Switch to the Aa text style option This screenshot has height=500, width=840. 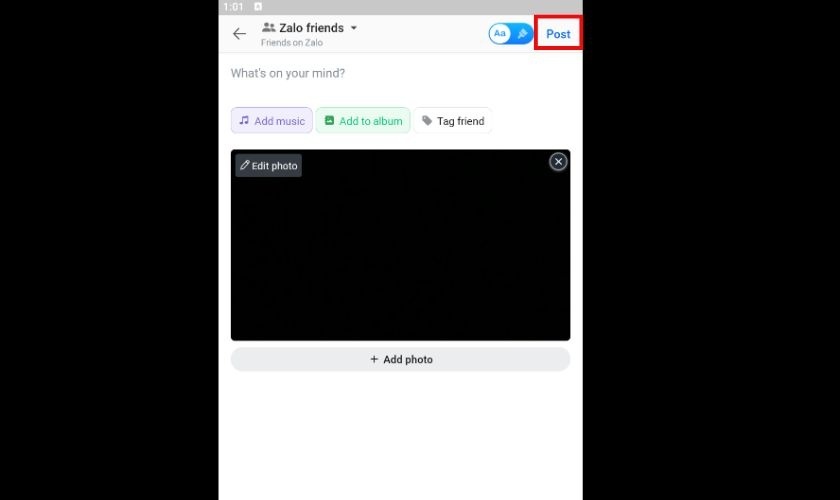click(x=500, y=34)
